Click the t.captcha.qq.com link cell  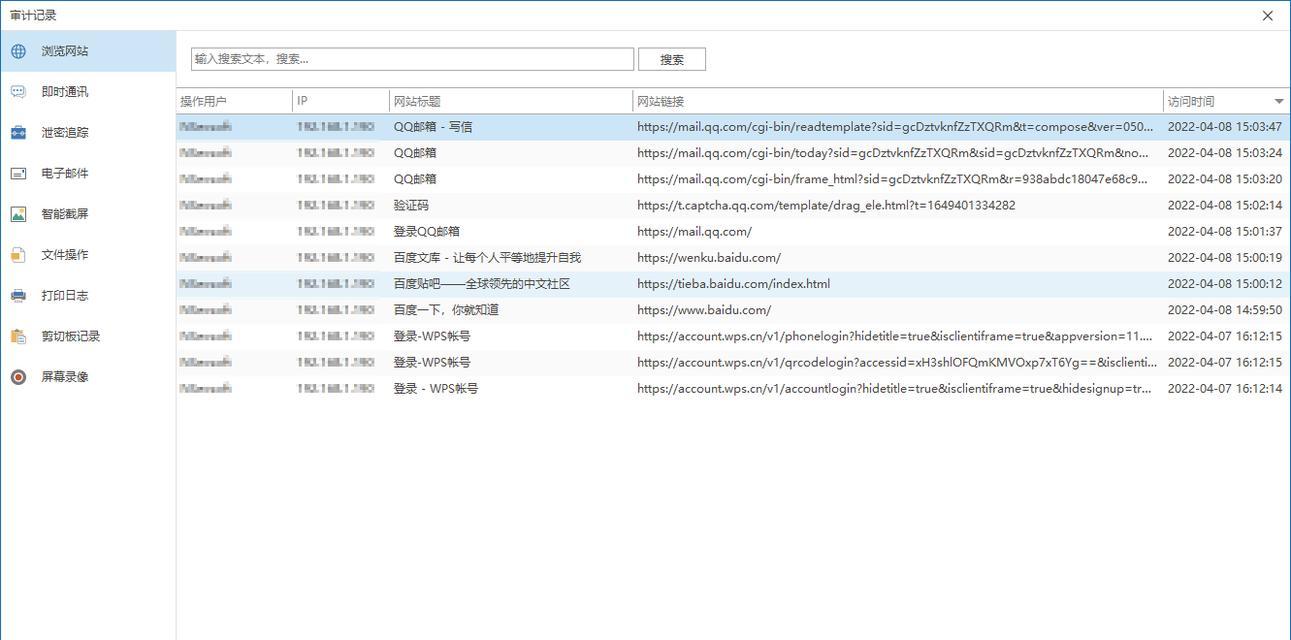click(826, 205)
